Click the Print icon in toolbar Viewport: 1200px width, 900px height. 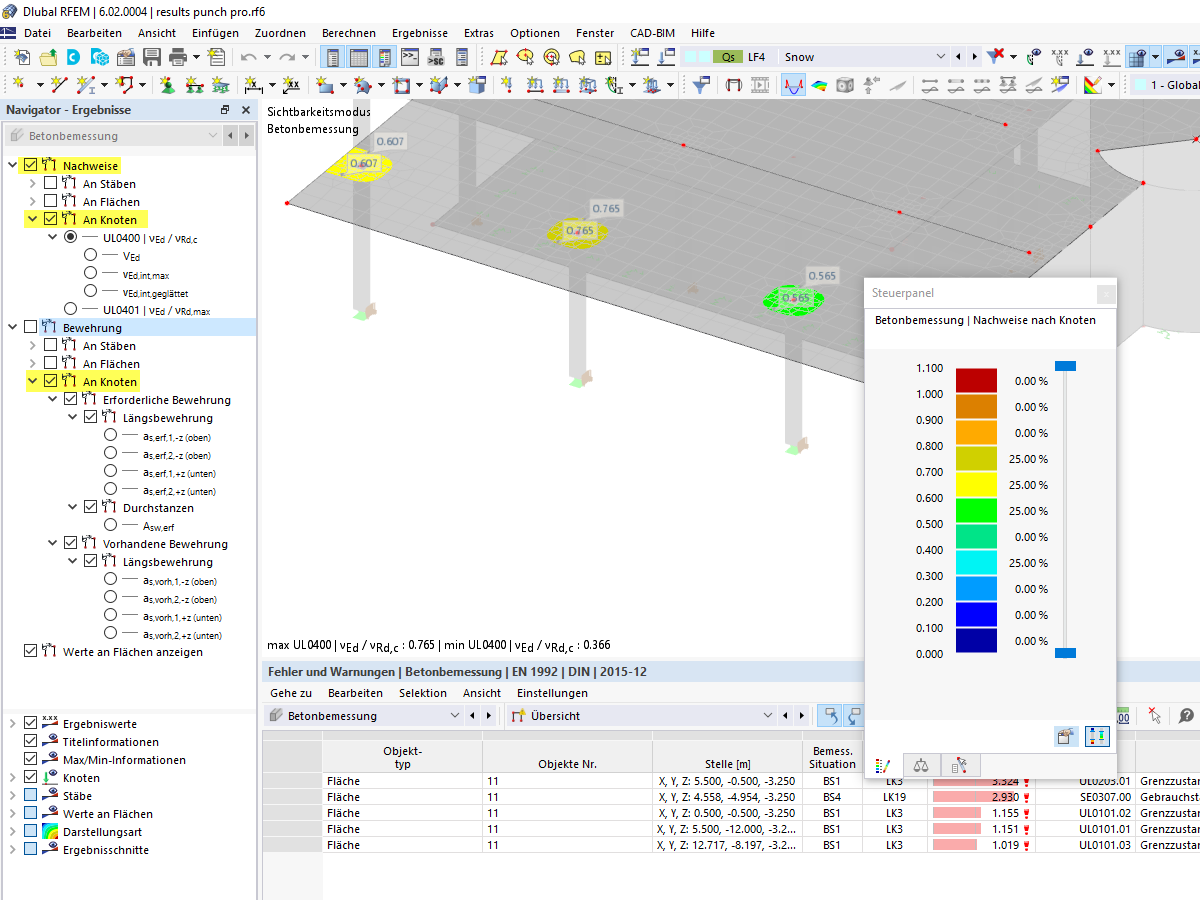tap(178, 57)
